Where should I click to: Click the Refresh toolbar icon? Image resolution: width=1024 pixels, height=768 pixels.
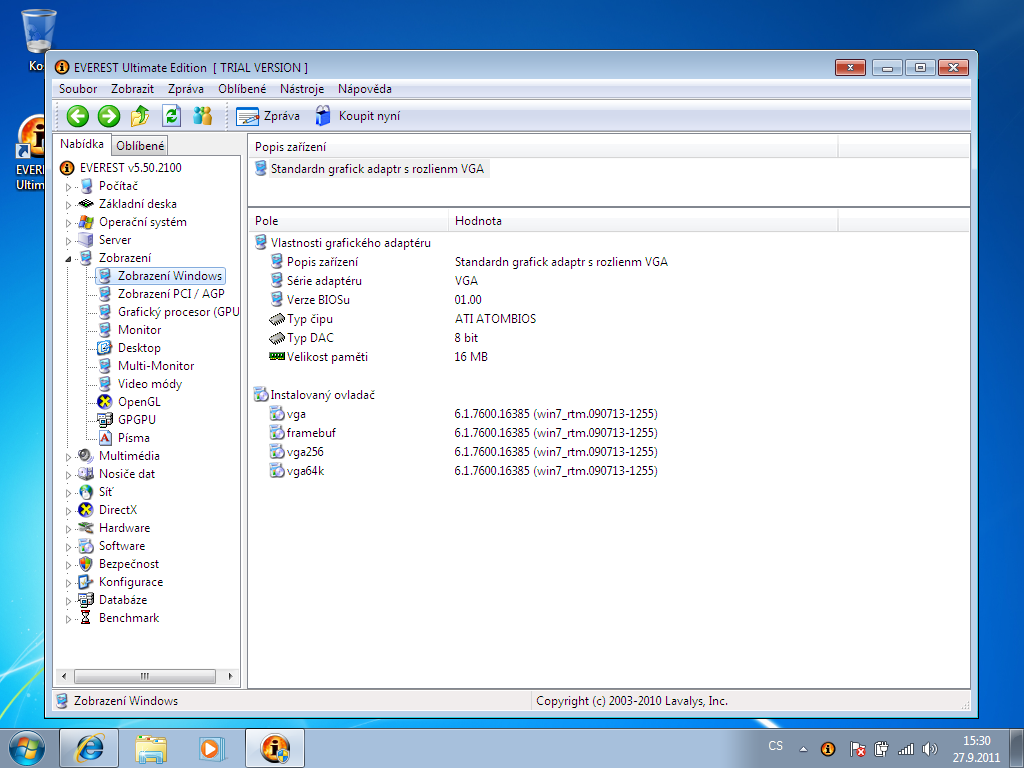coord(171,116)
